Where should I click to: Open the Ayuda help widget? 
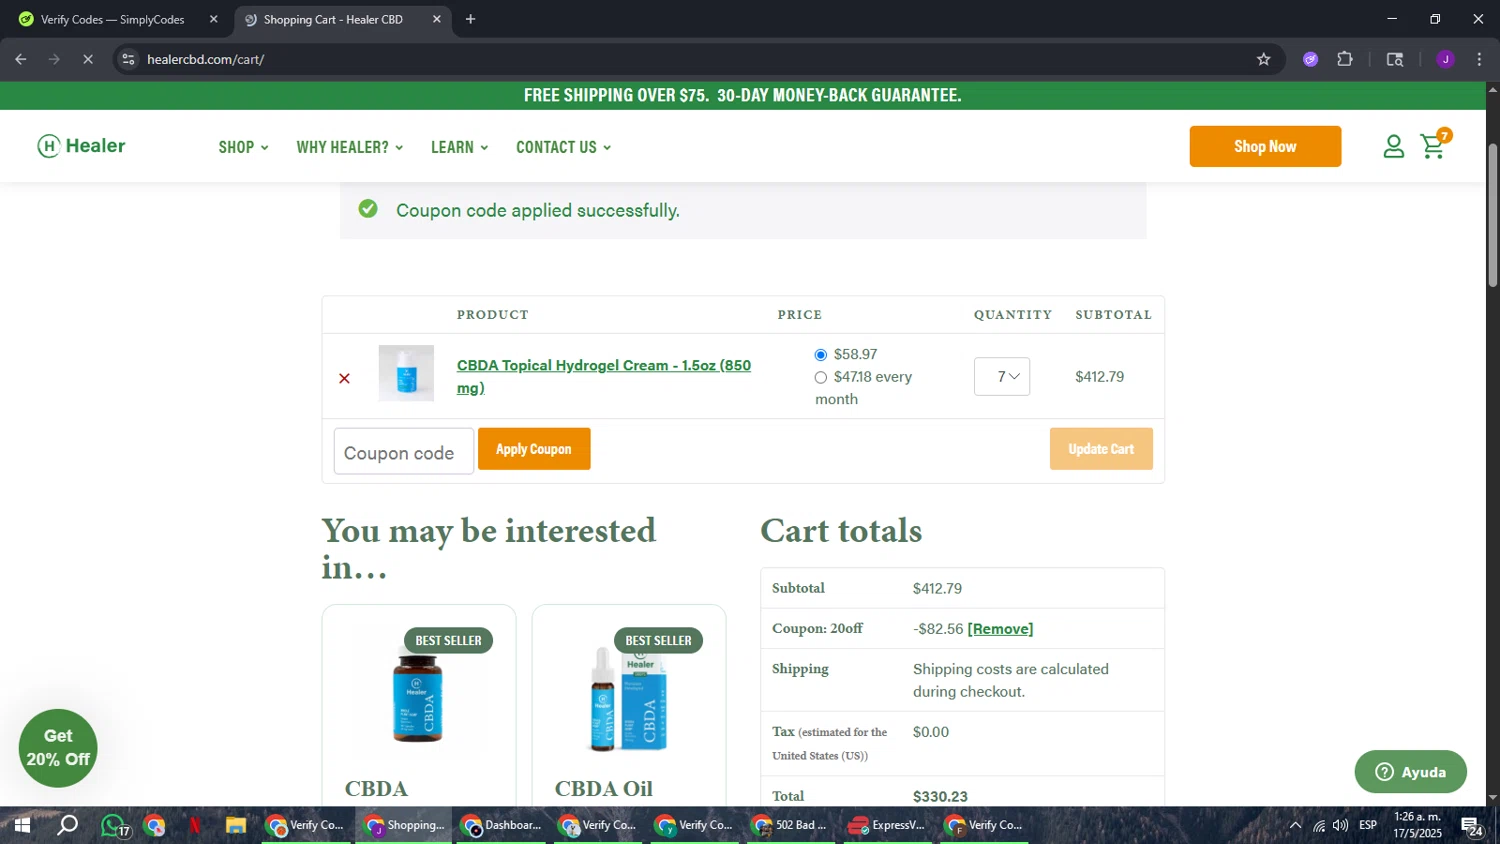(1410, 772)
